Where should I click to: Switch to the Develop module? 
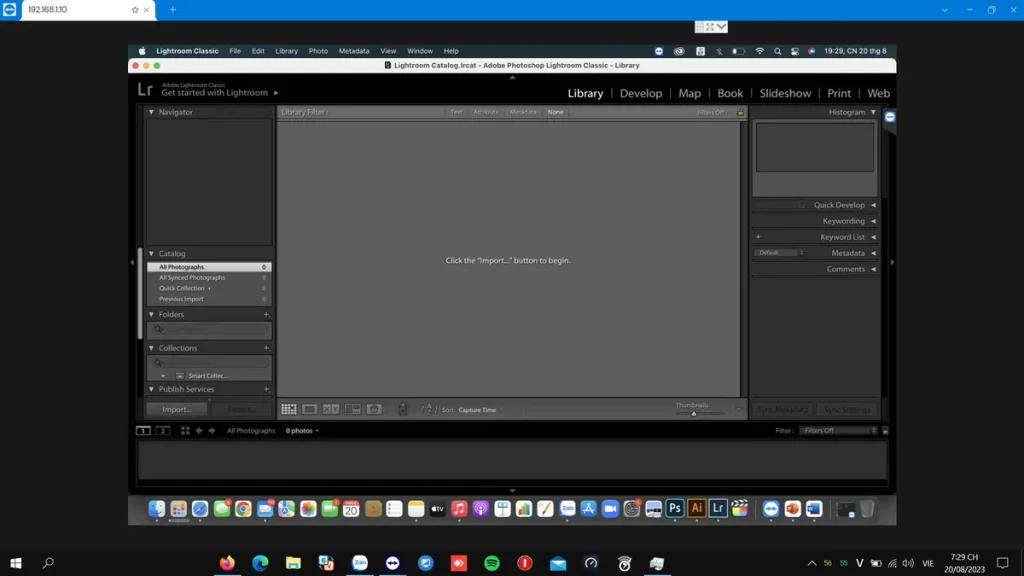(x=641, y=93)
